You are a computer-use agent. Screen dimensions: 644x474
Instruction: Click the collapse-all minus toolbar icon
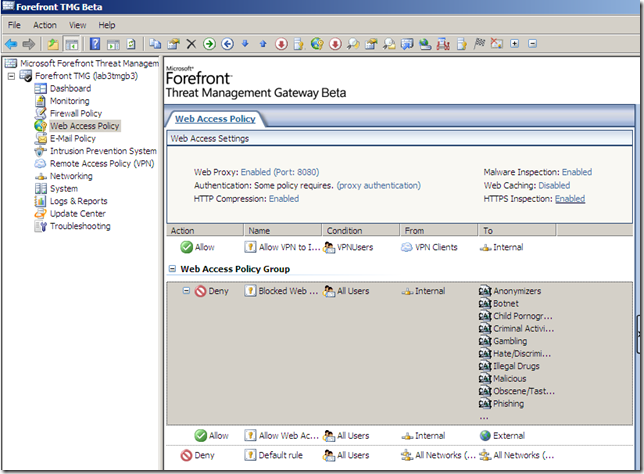[533, 44]
